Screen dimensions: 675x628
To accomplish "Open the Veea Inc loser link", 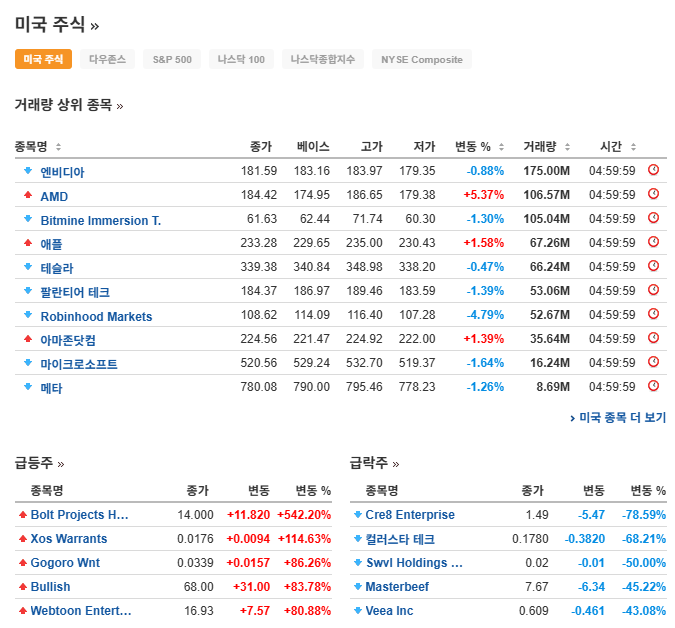I will [x=389, y=610].
